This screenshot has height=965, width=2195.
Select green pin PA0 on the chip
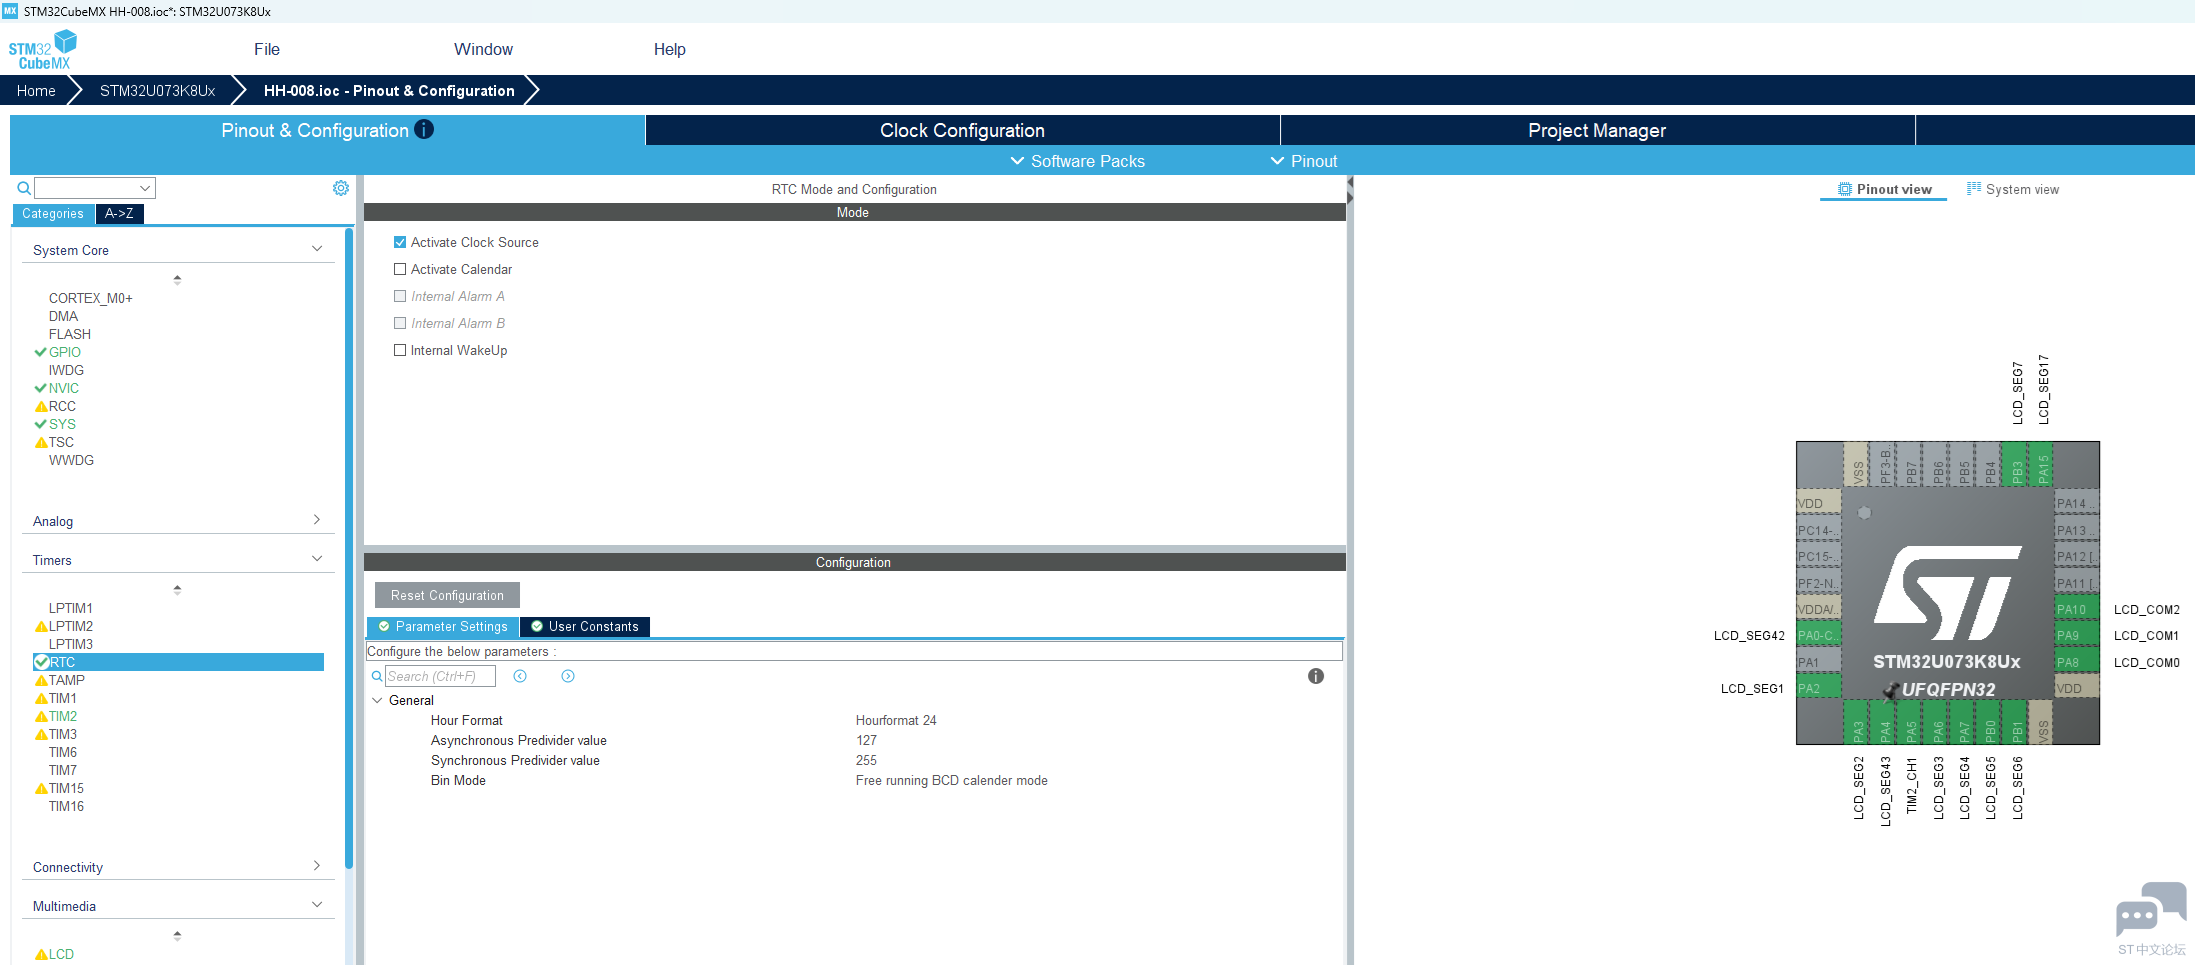1819,635
